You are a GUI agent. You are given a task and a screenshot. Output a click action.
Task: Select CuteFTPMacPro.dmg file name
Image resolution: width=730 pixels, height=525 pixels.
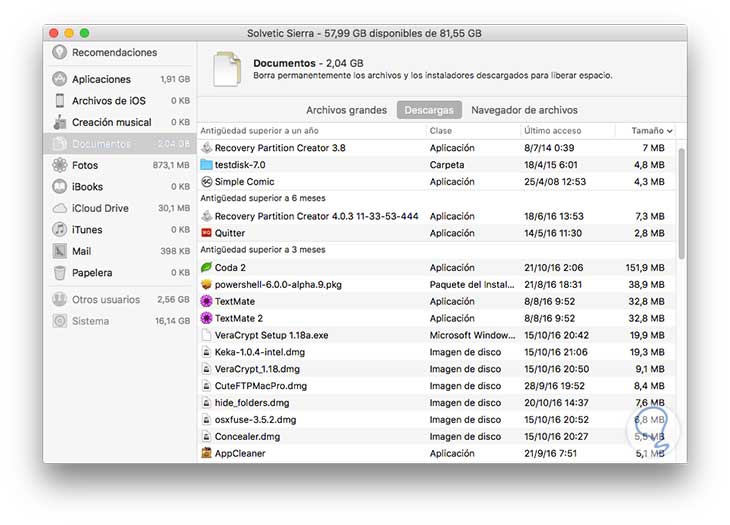coord(261,386)
